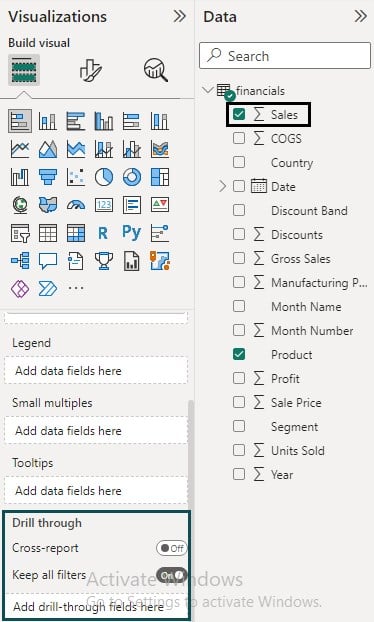
Task: Click the Add drill-through fields well
Action: (x=96, y=607)
